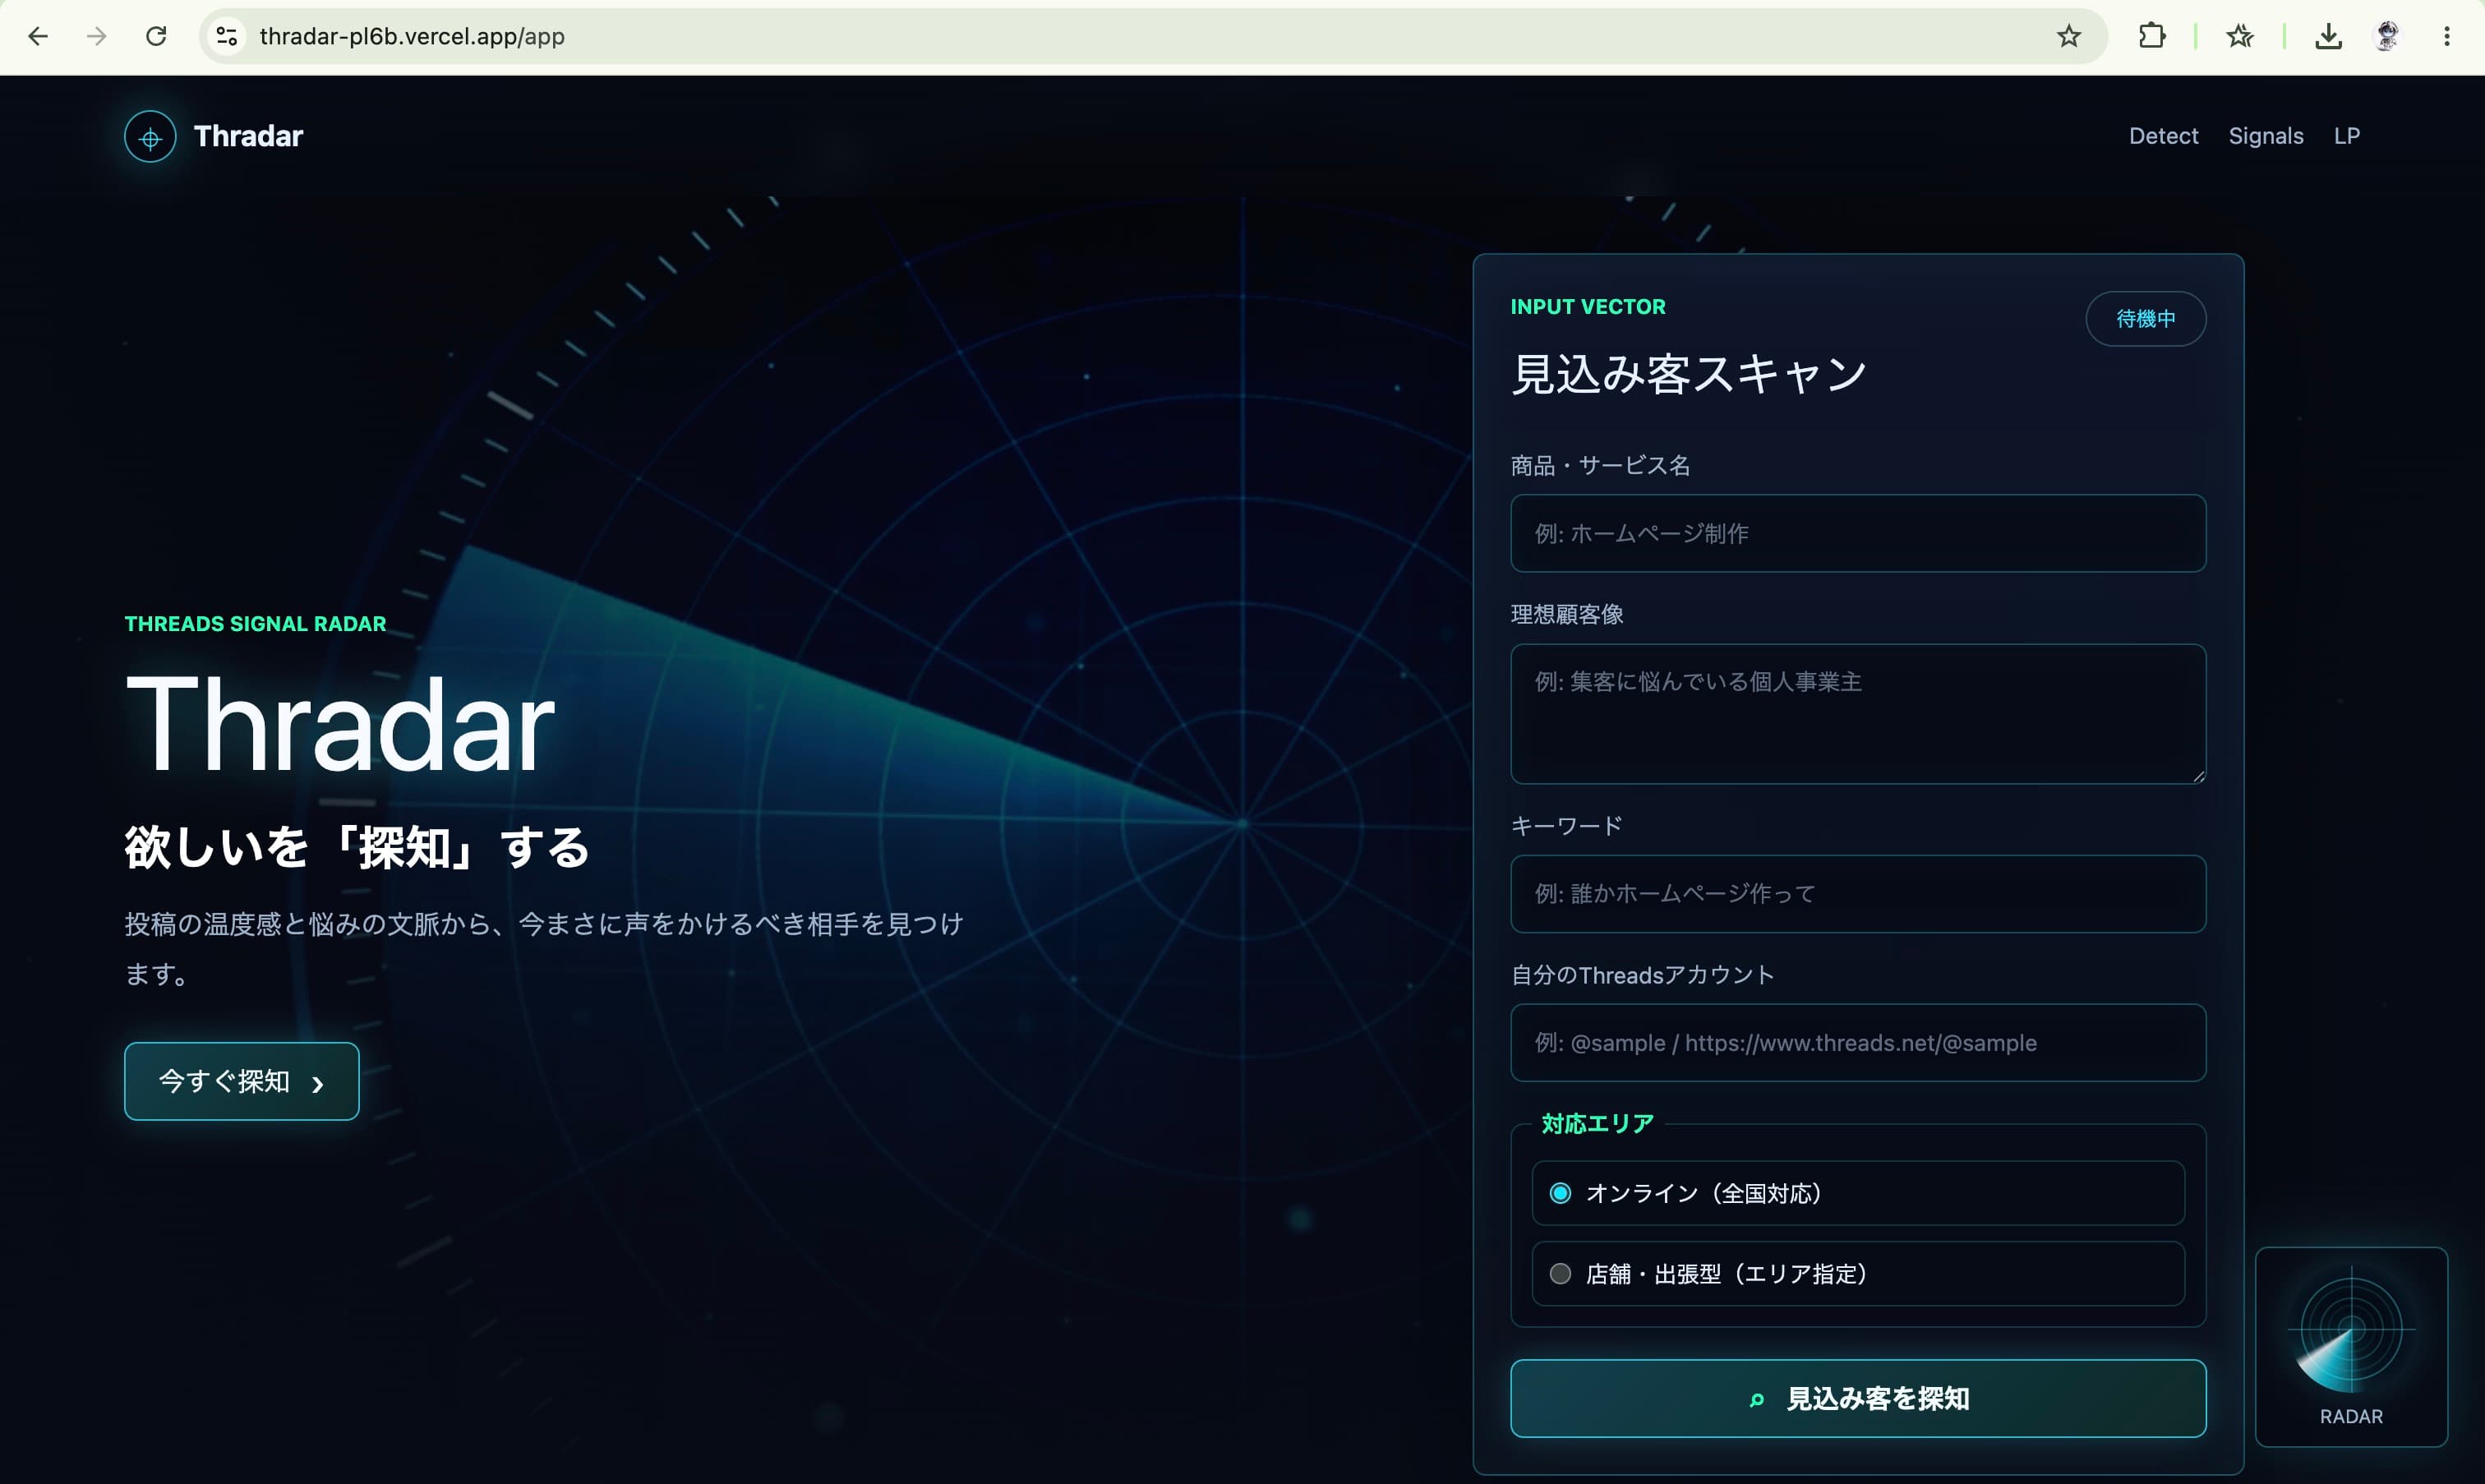This screenshot has width=2485, height=1484.
Task: Click the Thradar brand name link
Action: point(248,136)
